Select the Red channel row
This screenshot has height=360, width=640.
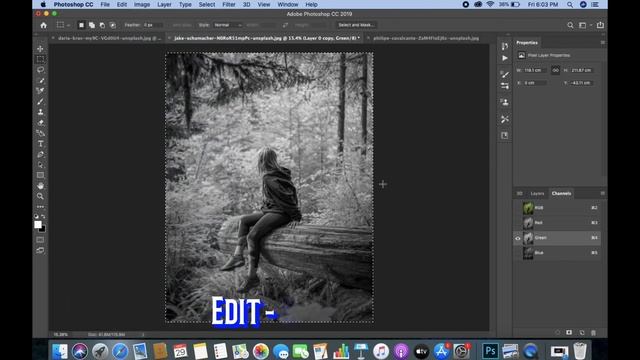pos(557,223)
